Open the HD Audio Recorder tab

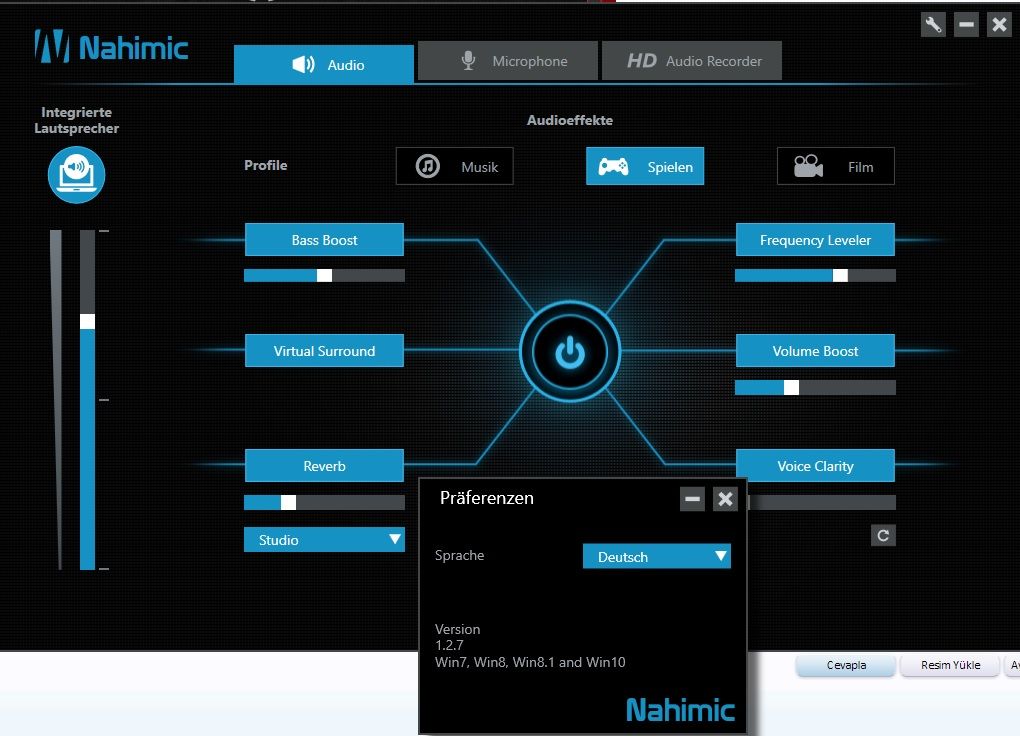pyautogui.click(x=691, y=61)
